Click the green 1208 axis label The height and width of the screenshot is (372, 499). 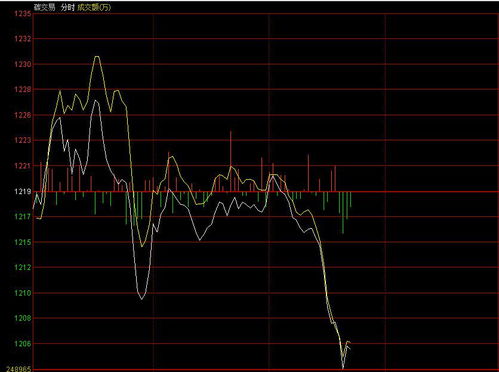coord(23,318)
